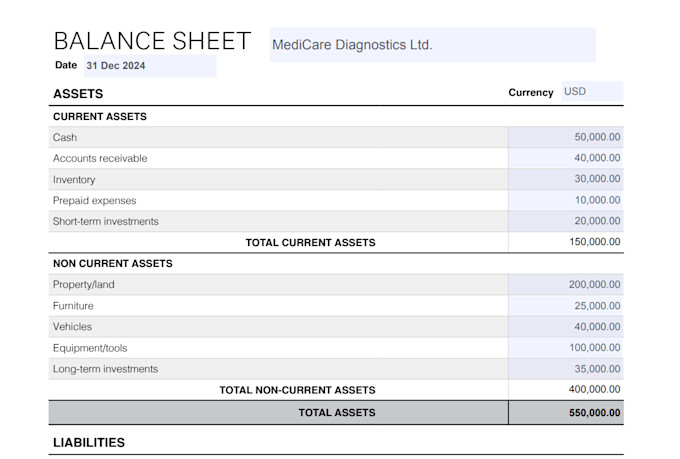Select the Inventory amount 30,000.00 field
680x459 pixels.
pos(566,179)
